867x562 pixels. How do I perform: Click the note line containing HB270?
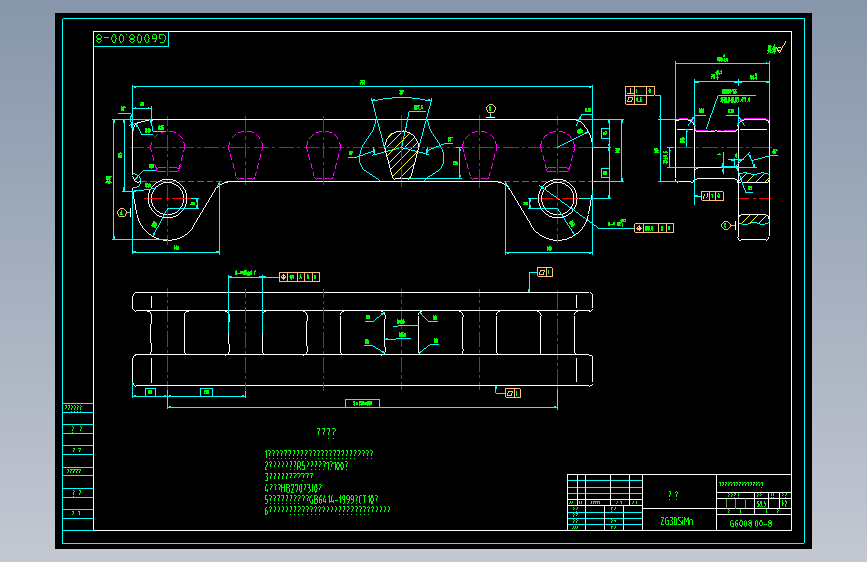[293, 488]
